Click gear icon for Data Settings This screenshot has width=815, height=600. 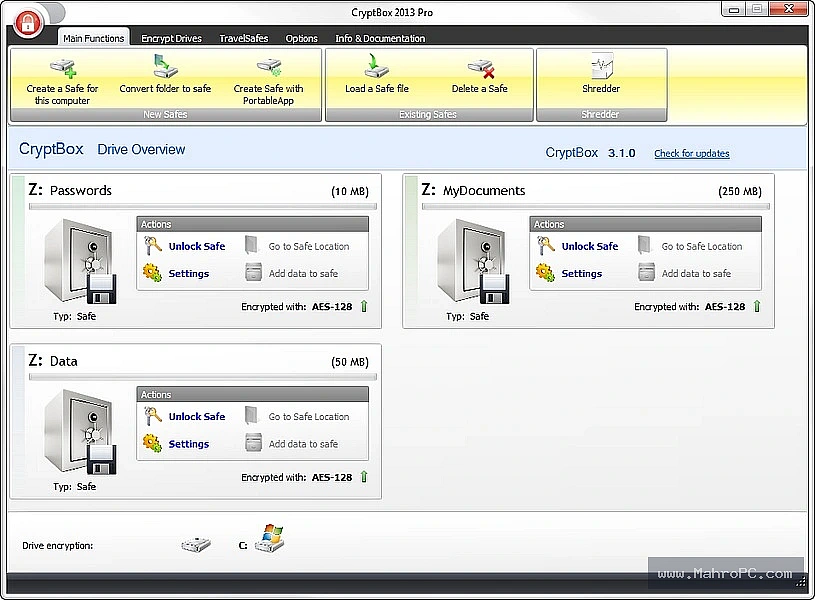point(152,443)
